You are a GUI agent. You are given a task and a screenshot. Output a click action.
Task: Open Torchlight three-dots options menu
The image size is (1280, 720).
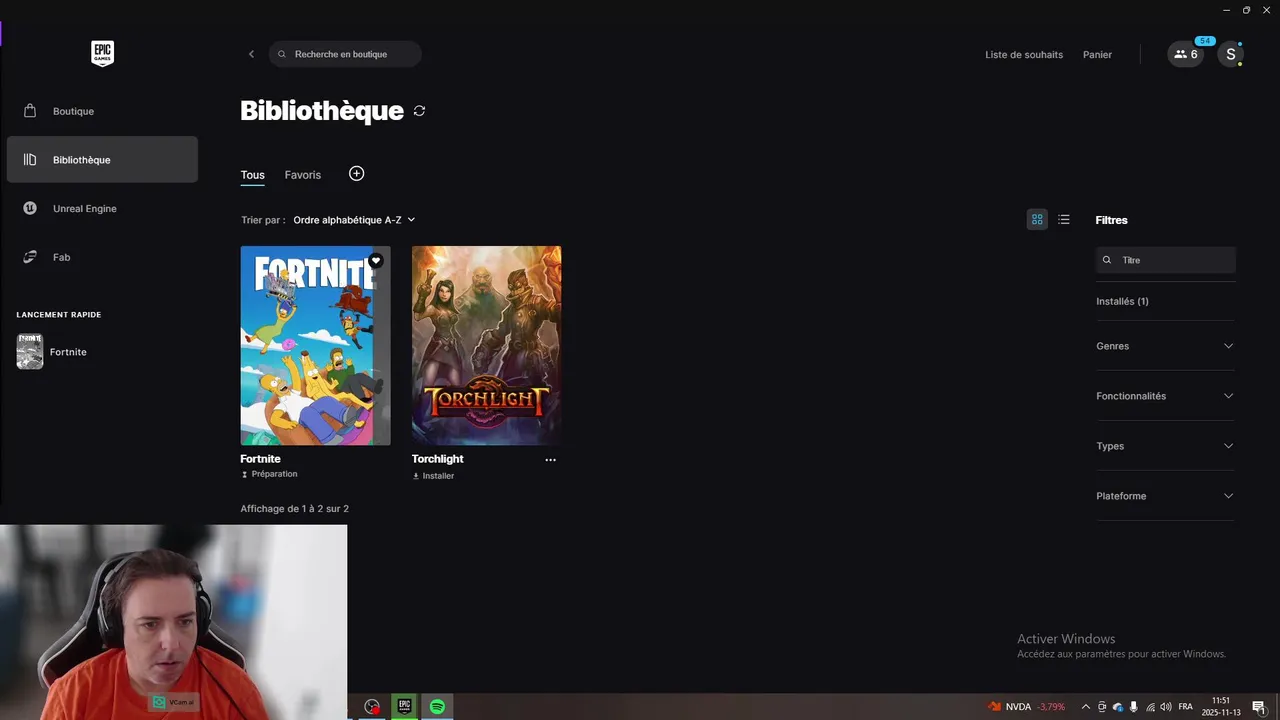pyautogui.click(x=550, y=460)
